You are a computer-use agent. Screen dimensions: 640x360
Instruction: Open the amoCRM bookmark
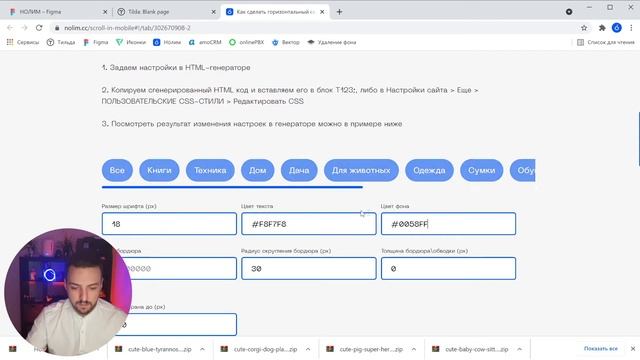coord(204,42)
